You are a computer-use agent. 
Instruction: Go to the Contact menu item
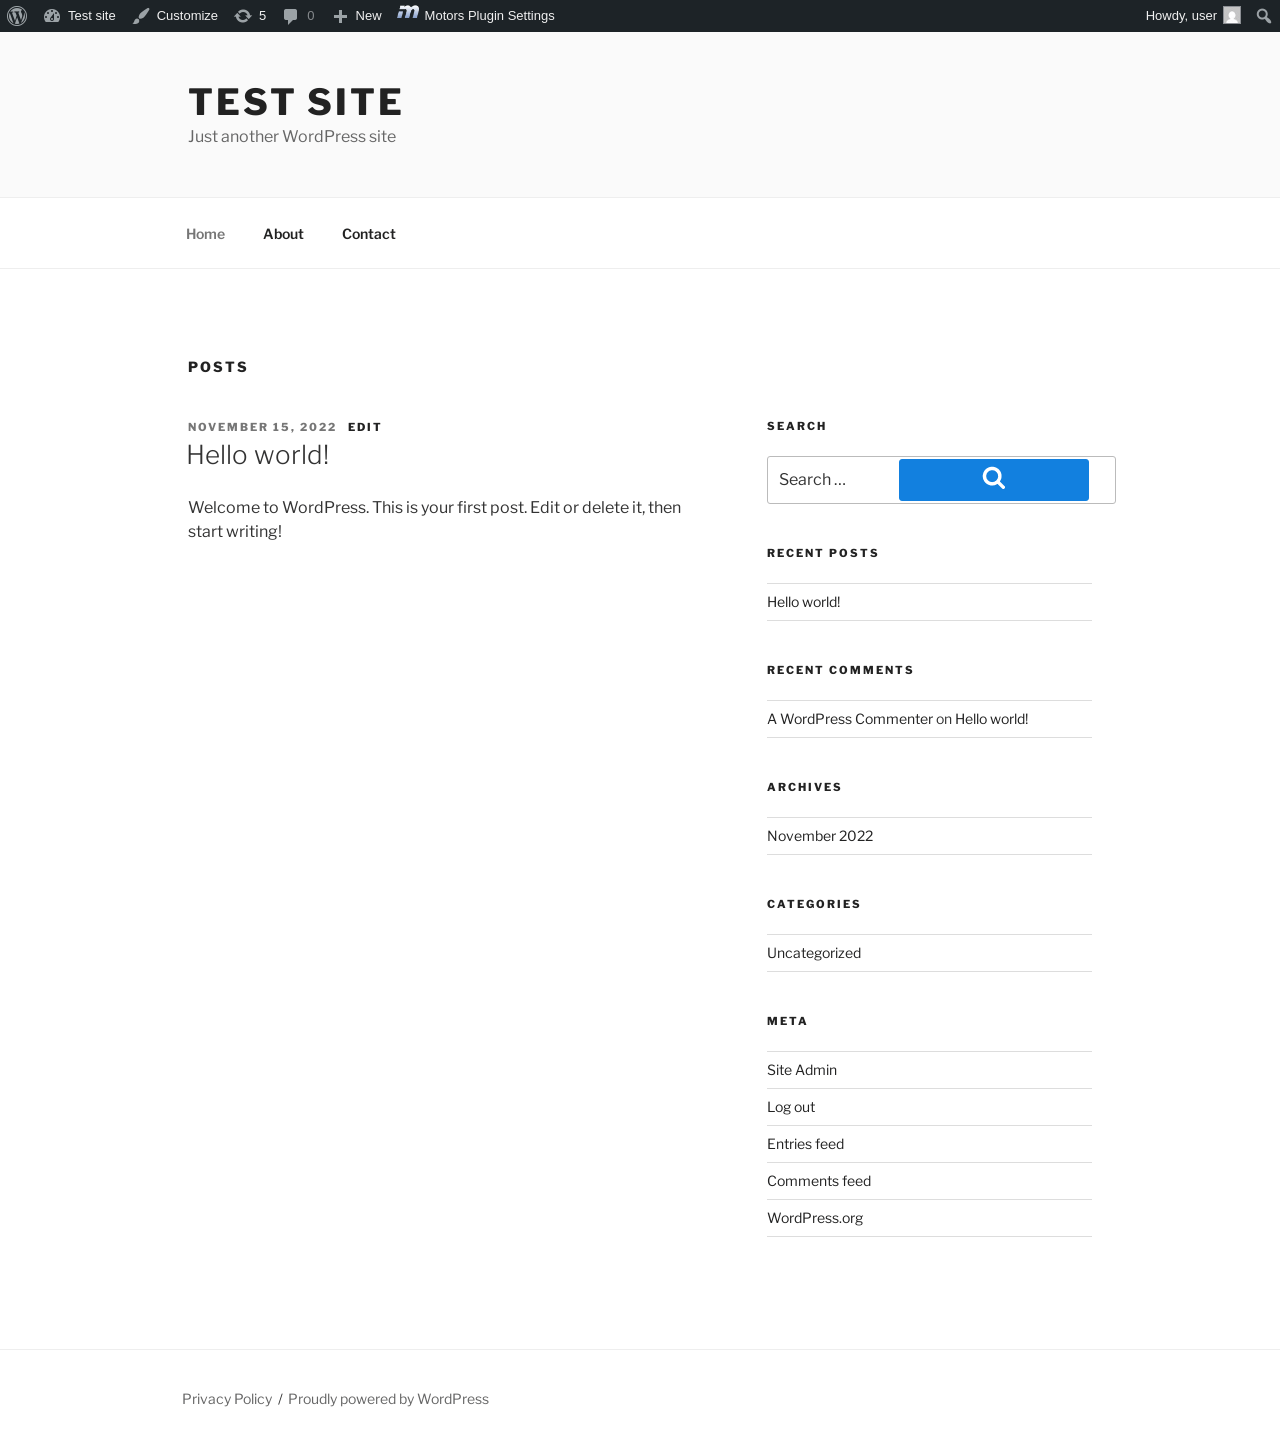(369, 234)
